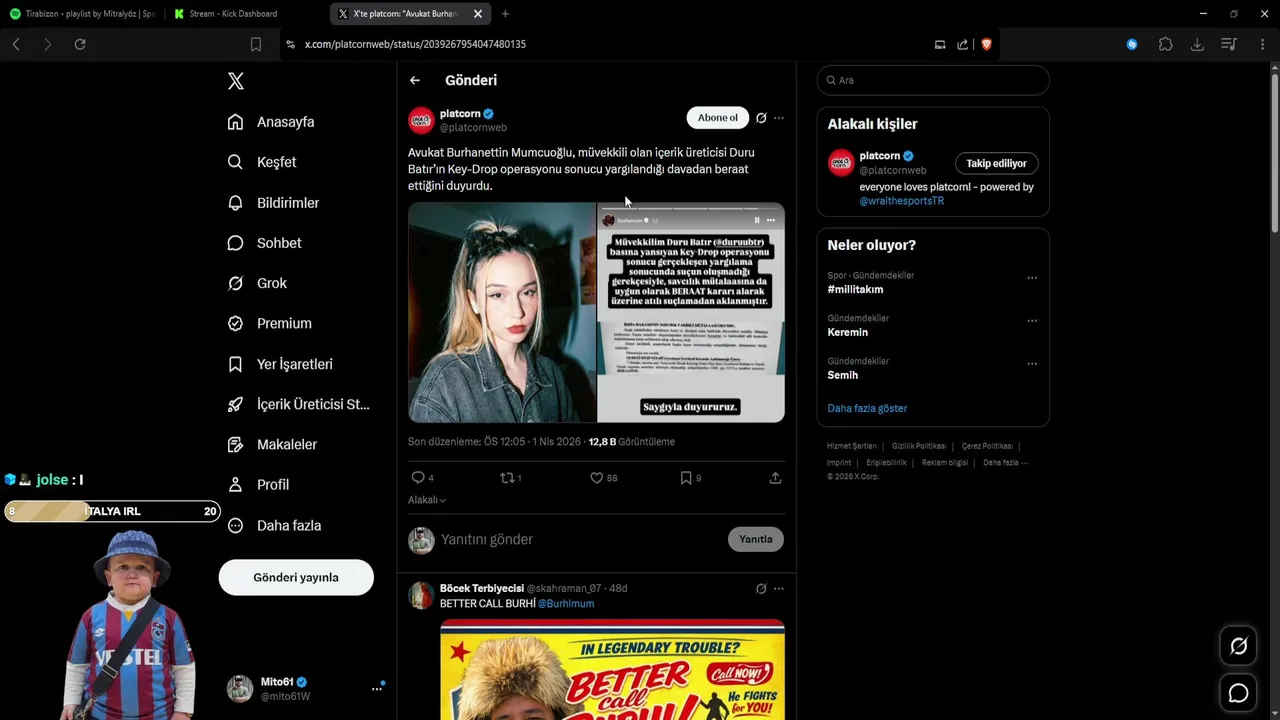Click Grok icon on Böcek Terbiyecisi reply
This screenshot has height=720, width=1280.
pos(761,589)
